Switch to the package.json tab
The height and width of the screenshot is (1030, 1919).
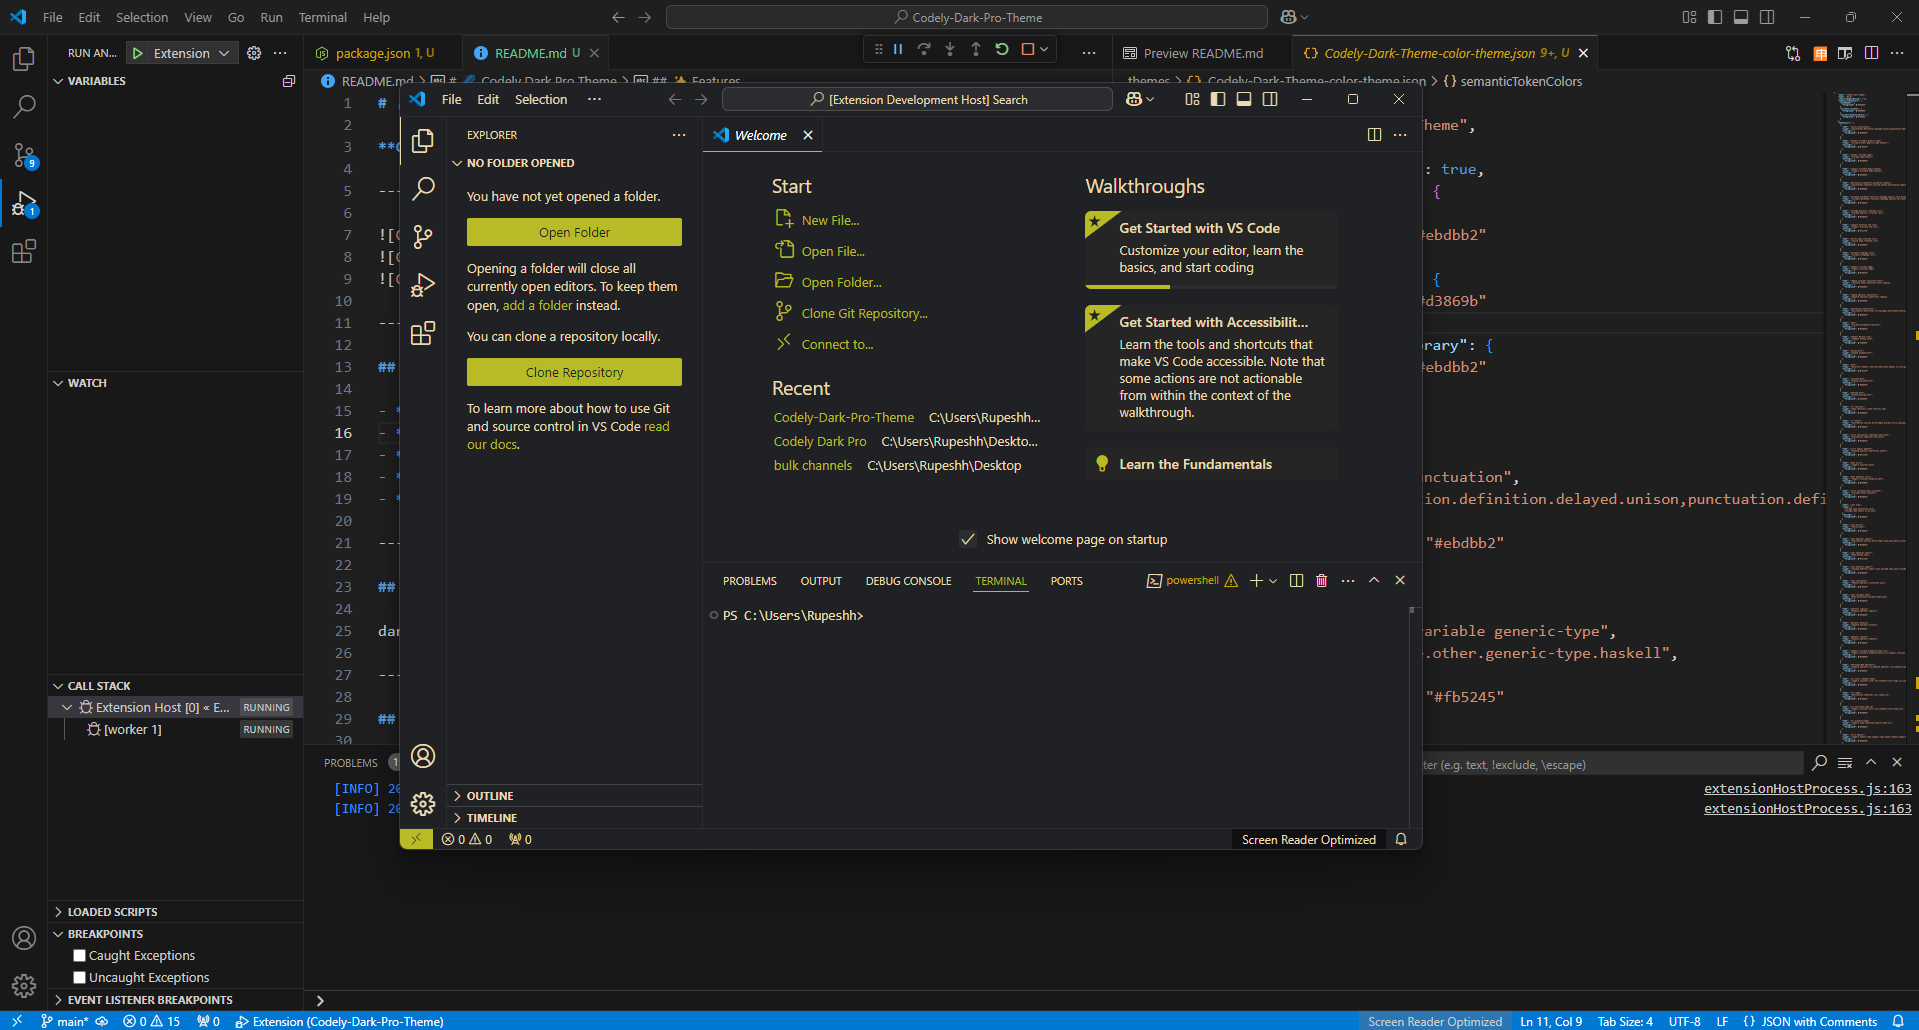(x=384, y=53)
